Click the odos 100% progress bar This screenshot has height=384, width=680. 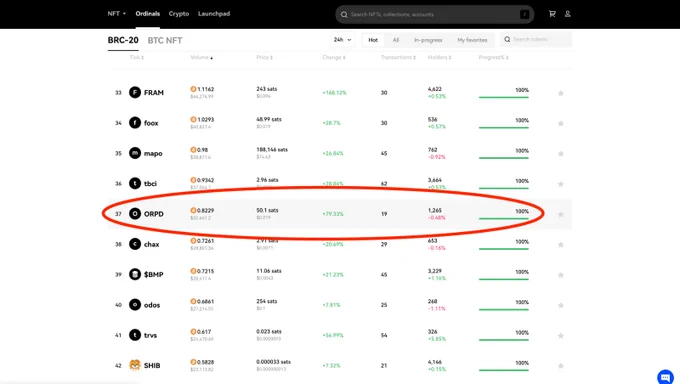click(503, 309)
